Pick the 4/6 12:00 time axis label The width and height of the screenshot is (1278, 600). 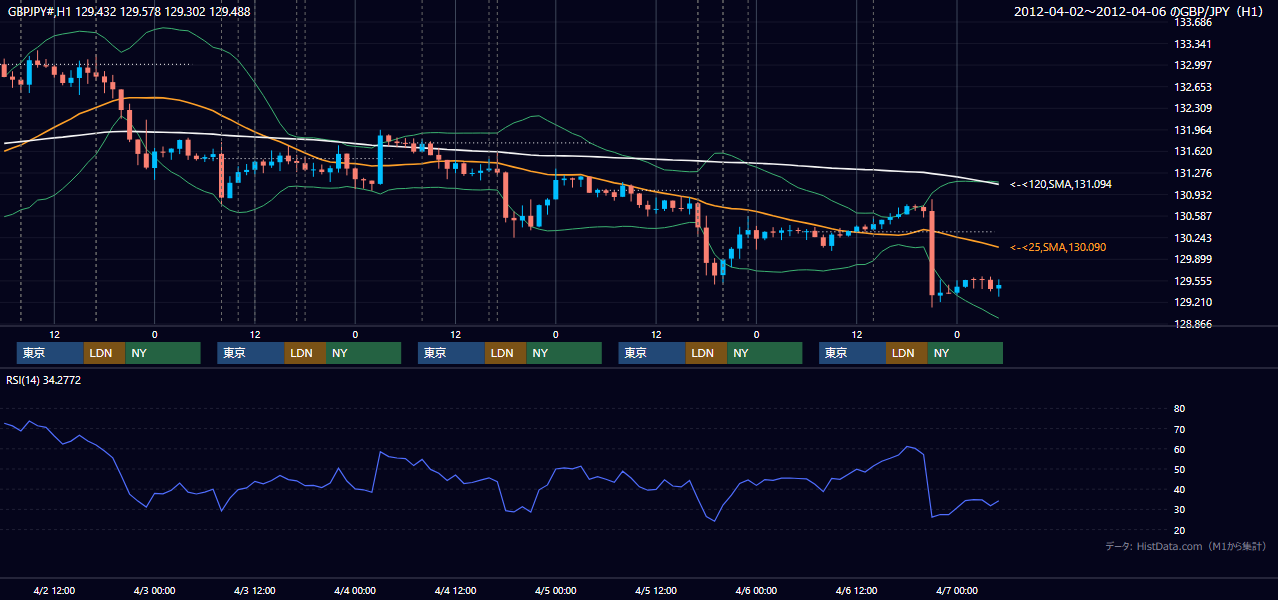click(x=856, y=590)
